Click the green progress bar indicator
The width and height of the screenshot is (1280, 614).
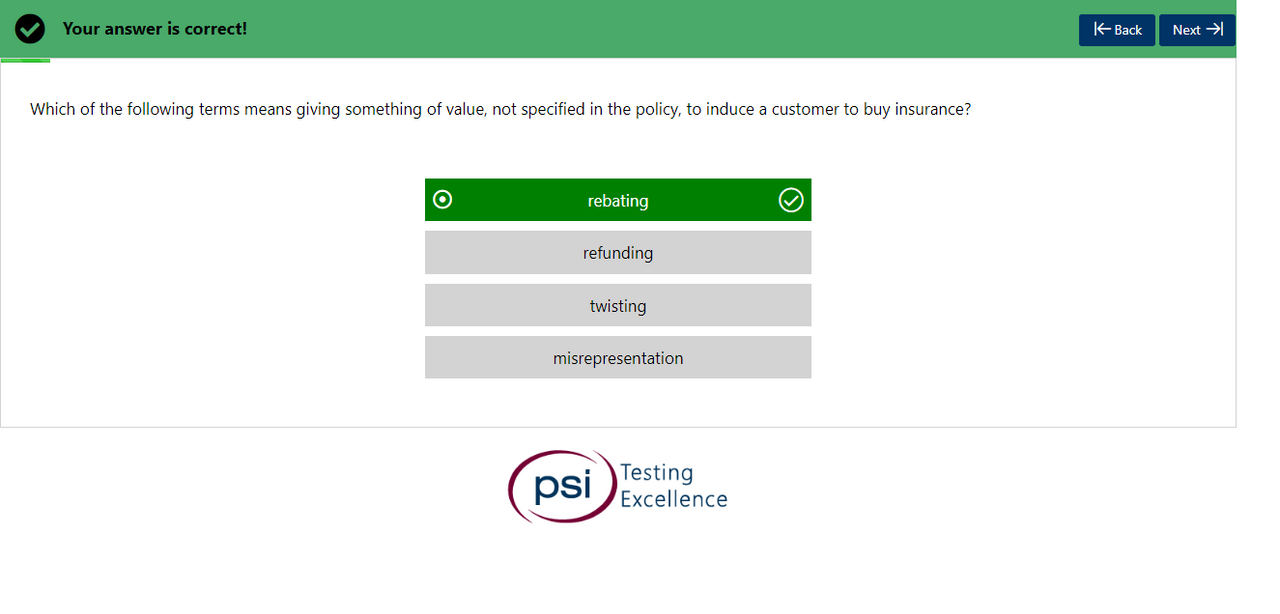click(25, 60)
